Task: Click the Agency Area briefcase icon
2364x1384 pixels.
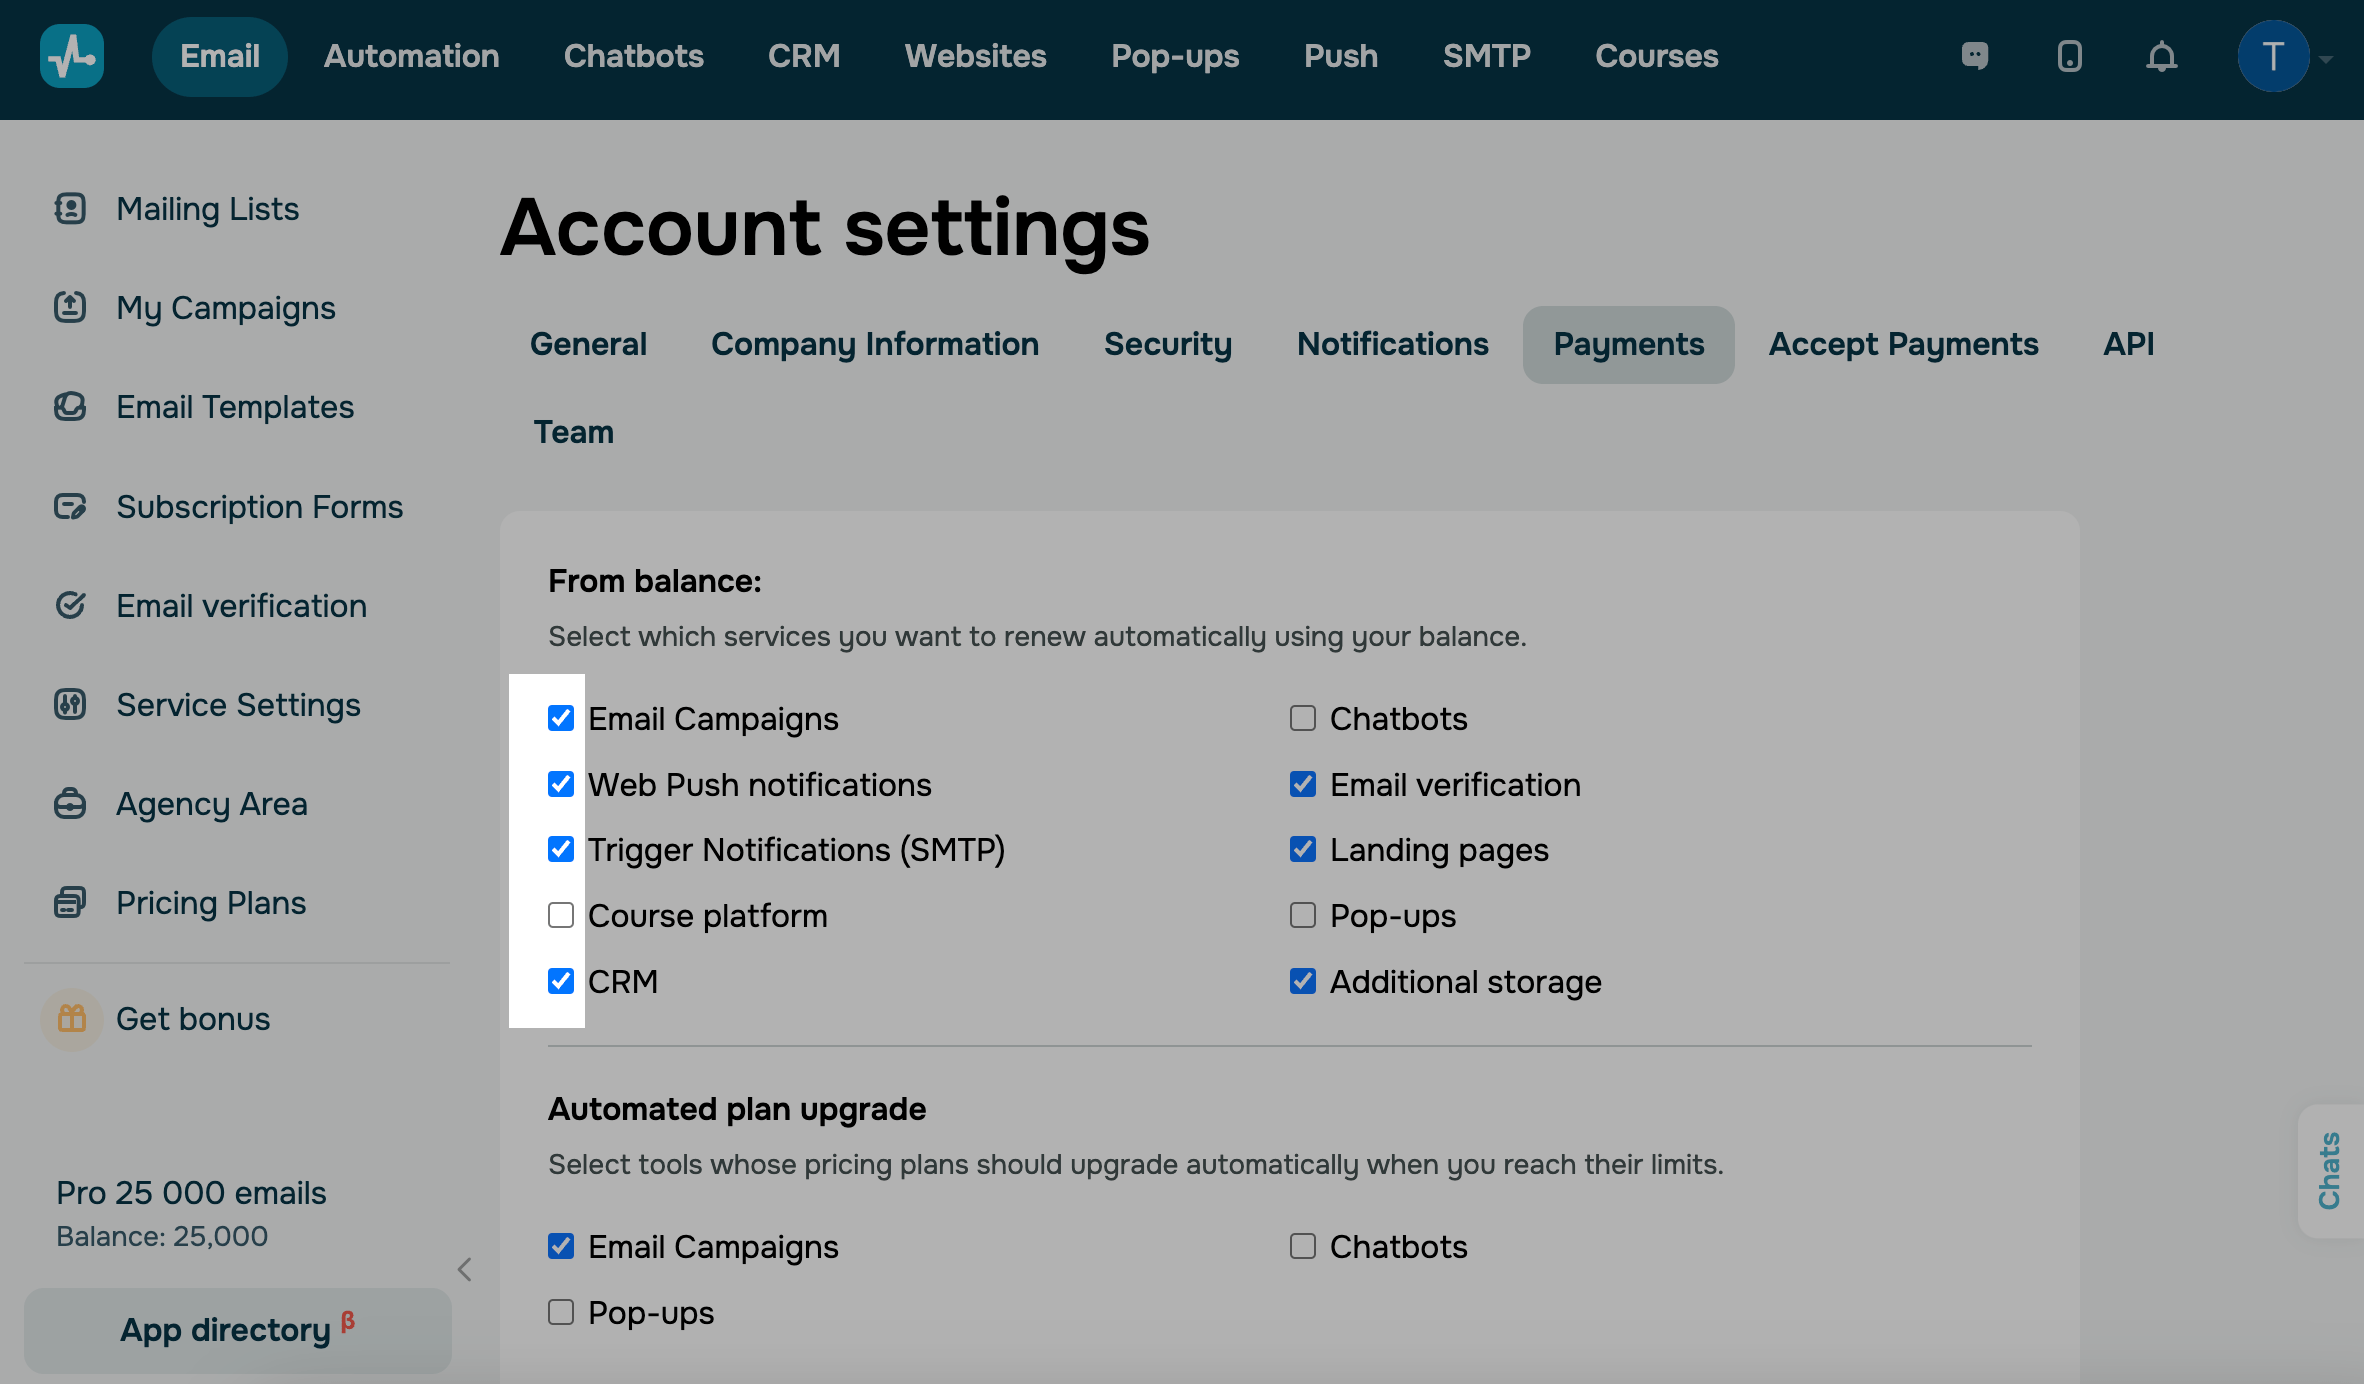Action: (x=70, y=804)
